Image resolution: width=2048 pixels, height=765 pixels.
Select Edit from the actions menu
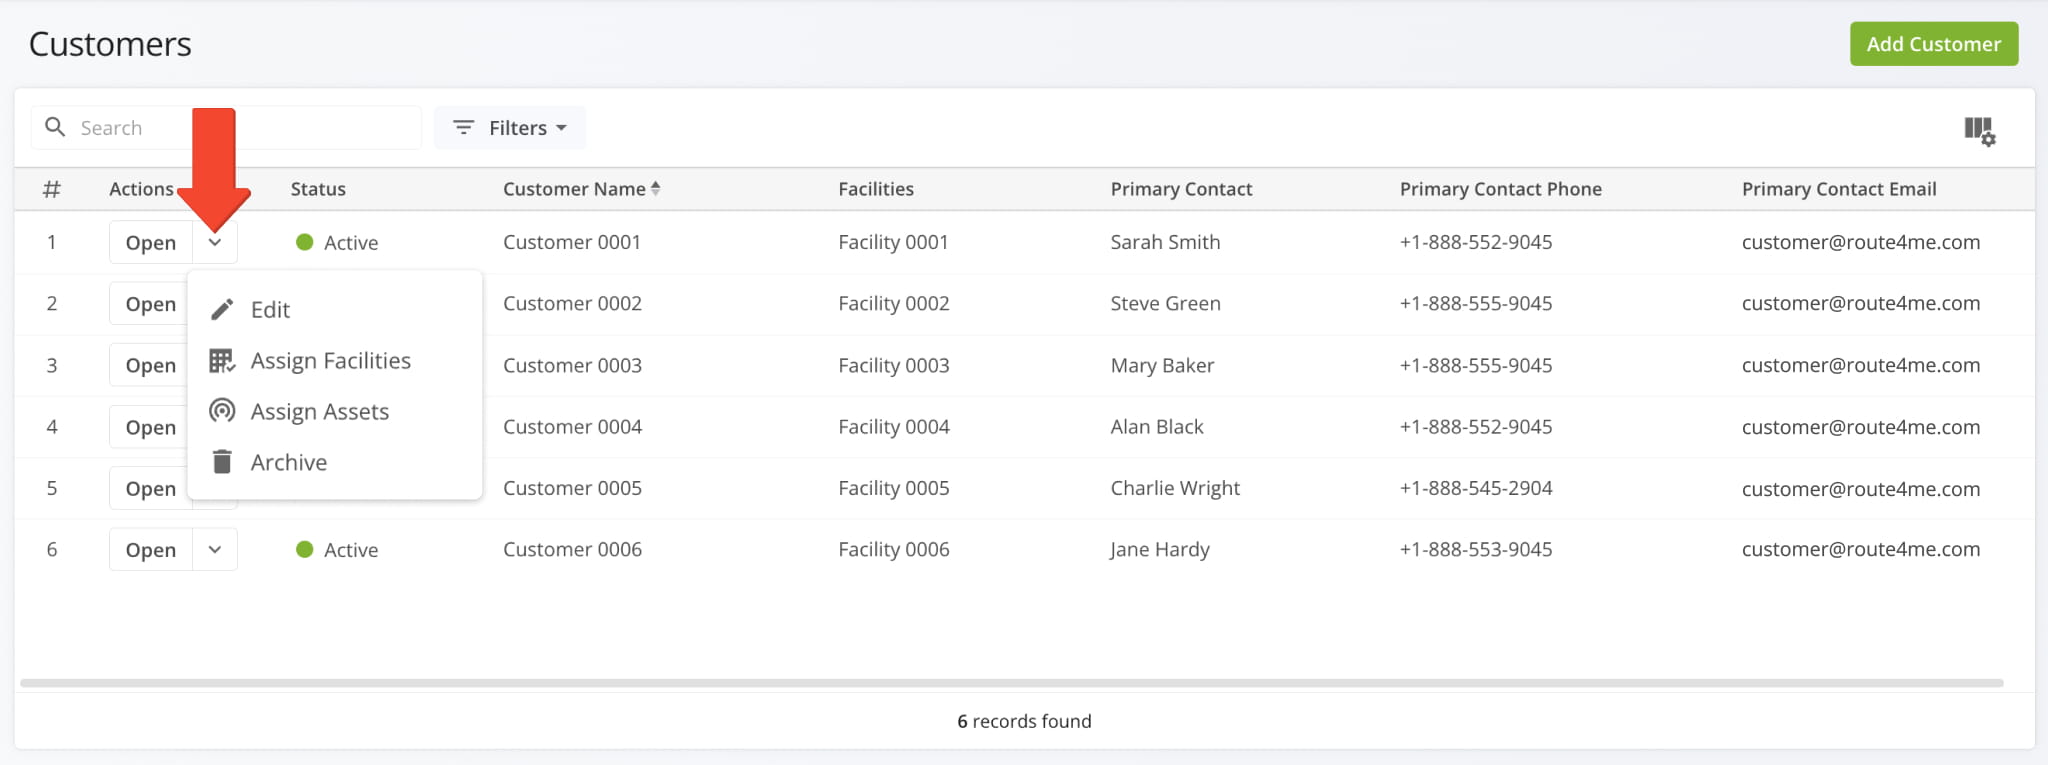point(335,309)
